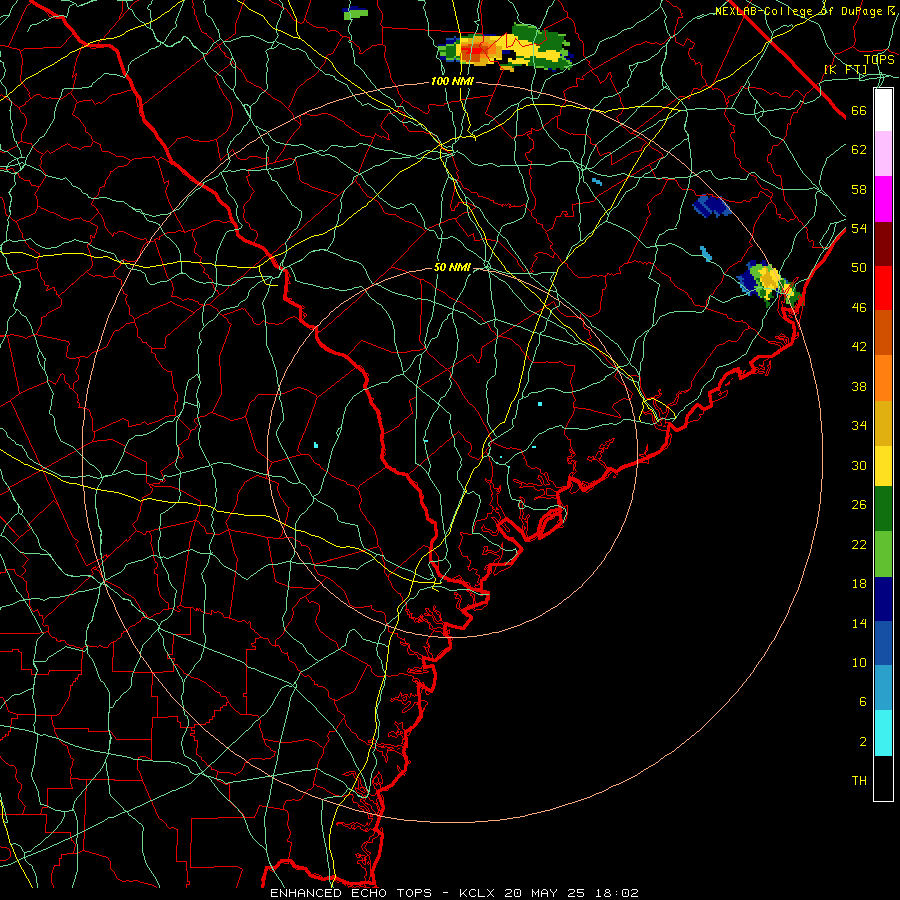This screenshot has height=900, width=900.
Task: Click the legend value "54"
Action: coord(859,228)
